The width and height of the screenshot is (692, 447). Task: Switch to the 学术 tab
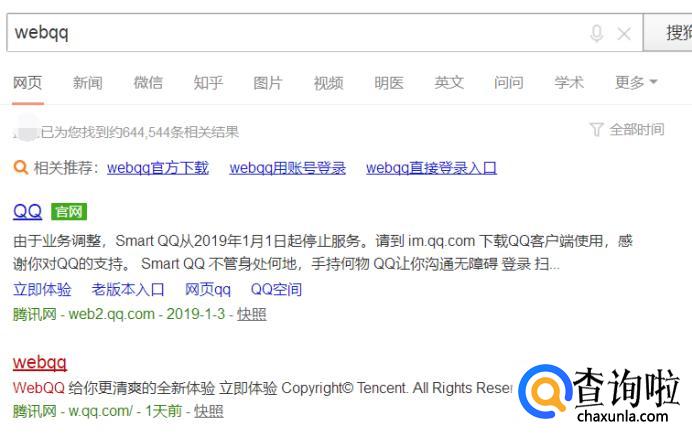click(569, 83)
